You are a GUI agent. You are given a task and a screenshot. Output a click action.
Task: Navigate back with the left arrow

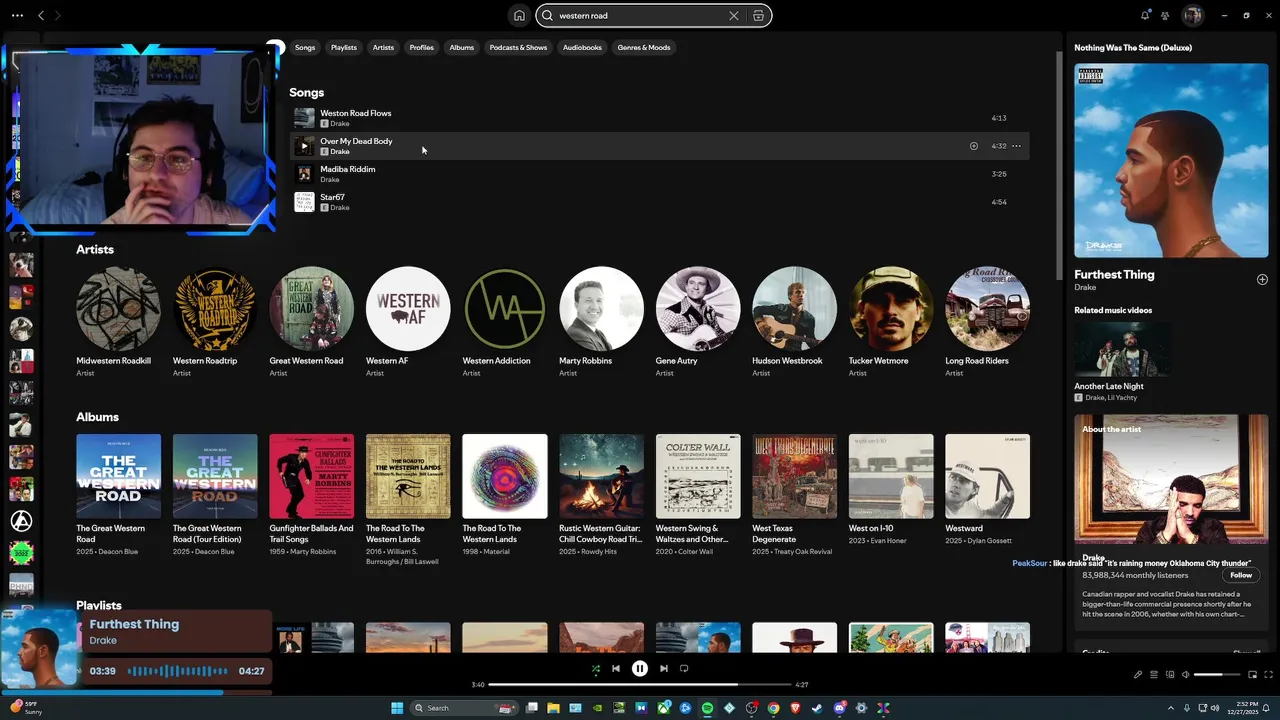tap(41, 15)
